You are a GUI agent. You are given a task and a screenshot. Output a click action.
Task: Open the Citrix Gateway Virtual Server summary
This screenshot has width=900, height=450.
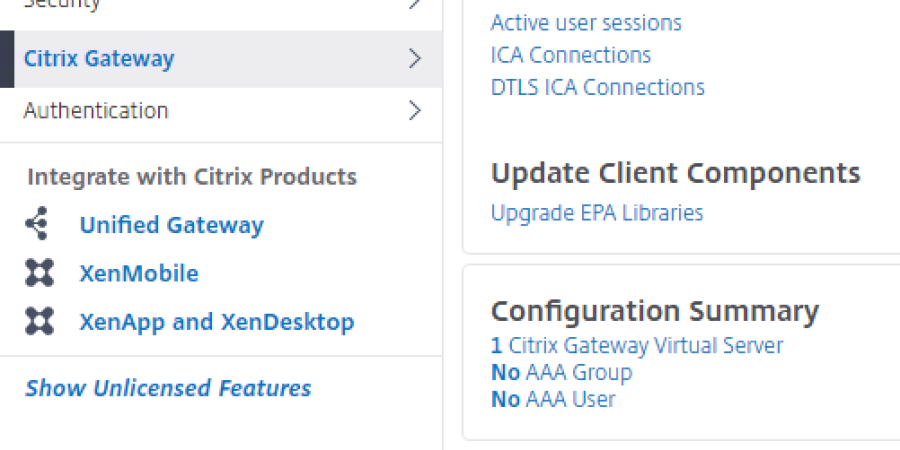637,346
